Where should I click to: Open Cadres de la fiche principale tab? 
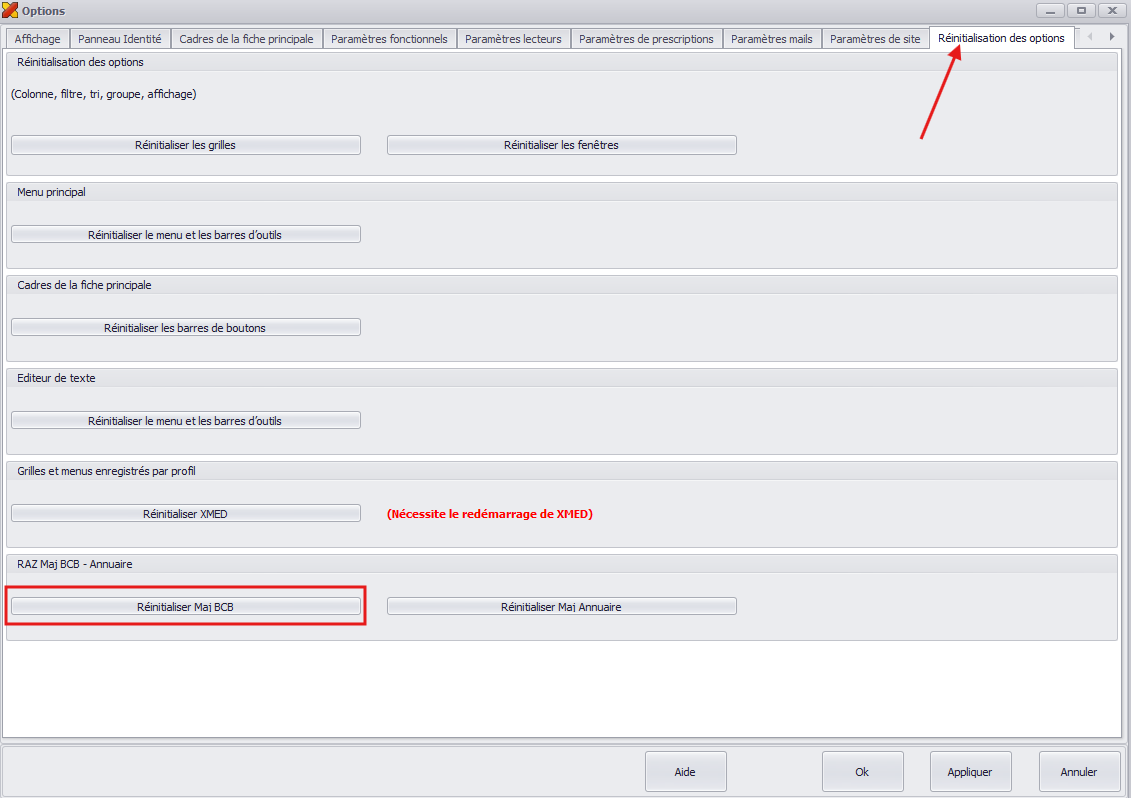coord(247,39)
